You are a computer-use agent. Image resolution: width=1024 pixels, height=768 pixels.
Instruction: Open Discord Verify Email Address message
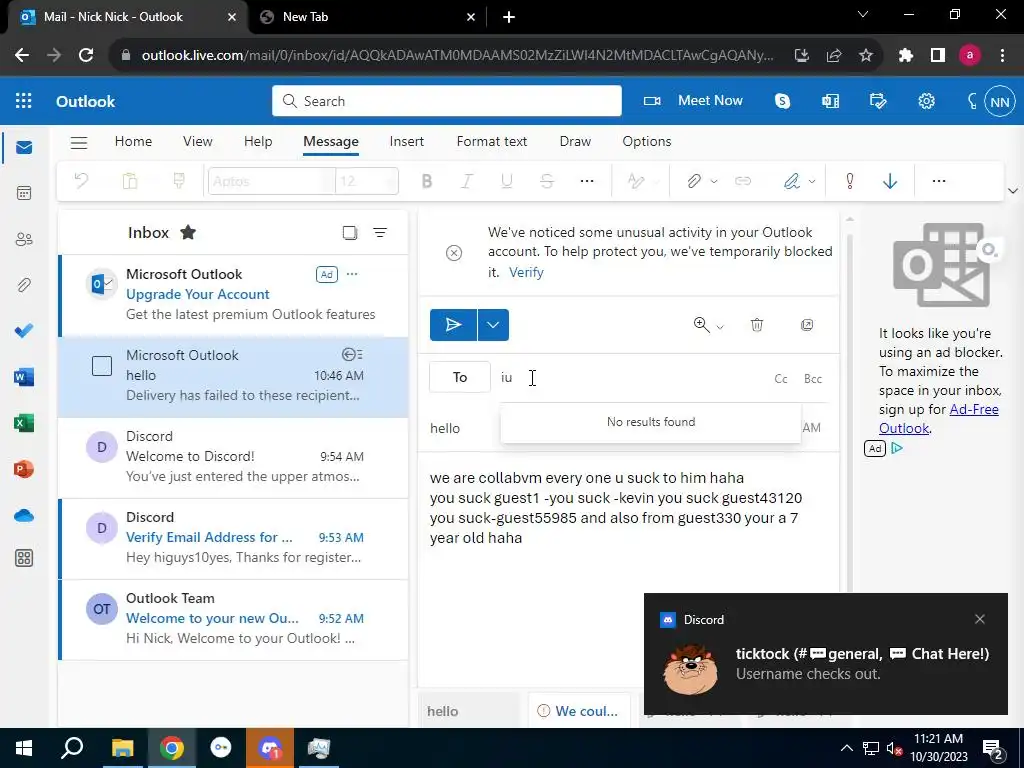coord(233,537)
